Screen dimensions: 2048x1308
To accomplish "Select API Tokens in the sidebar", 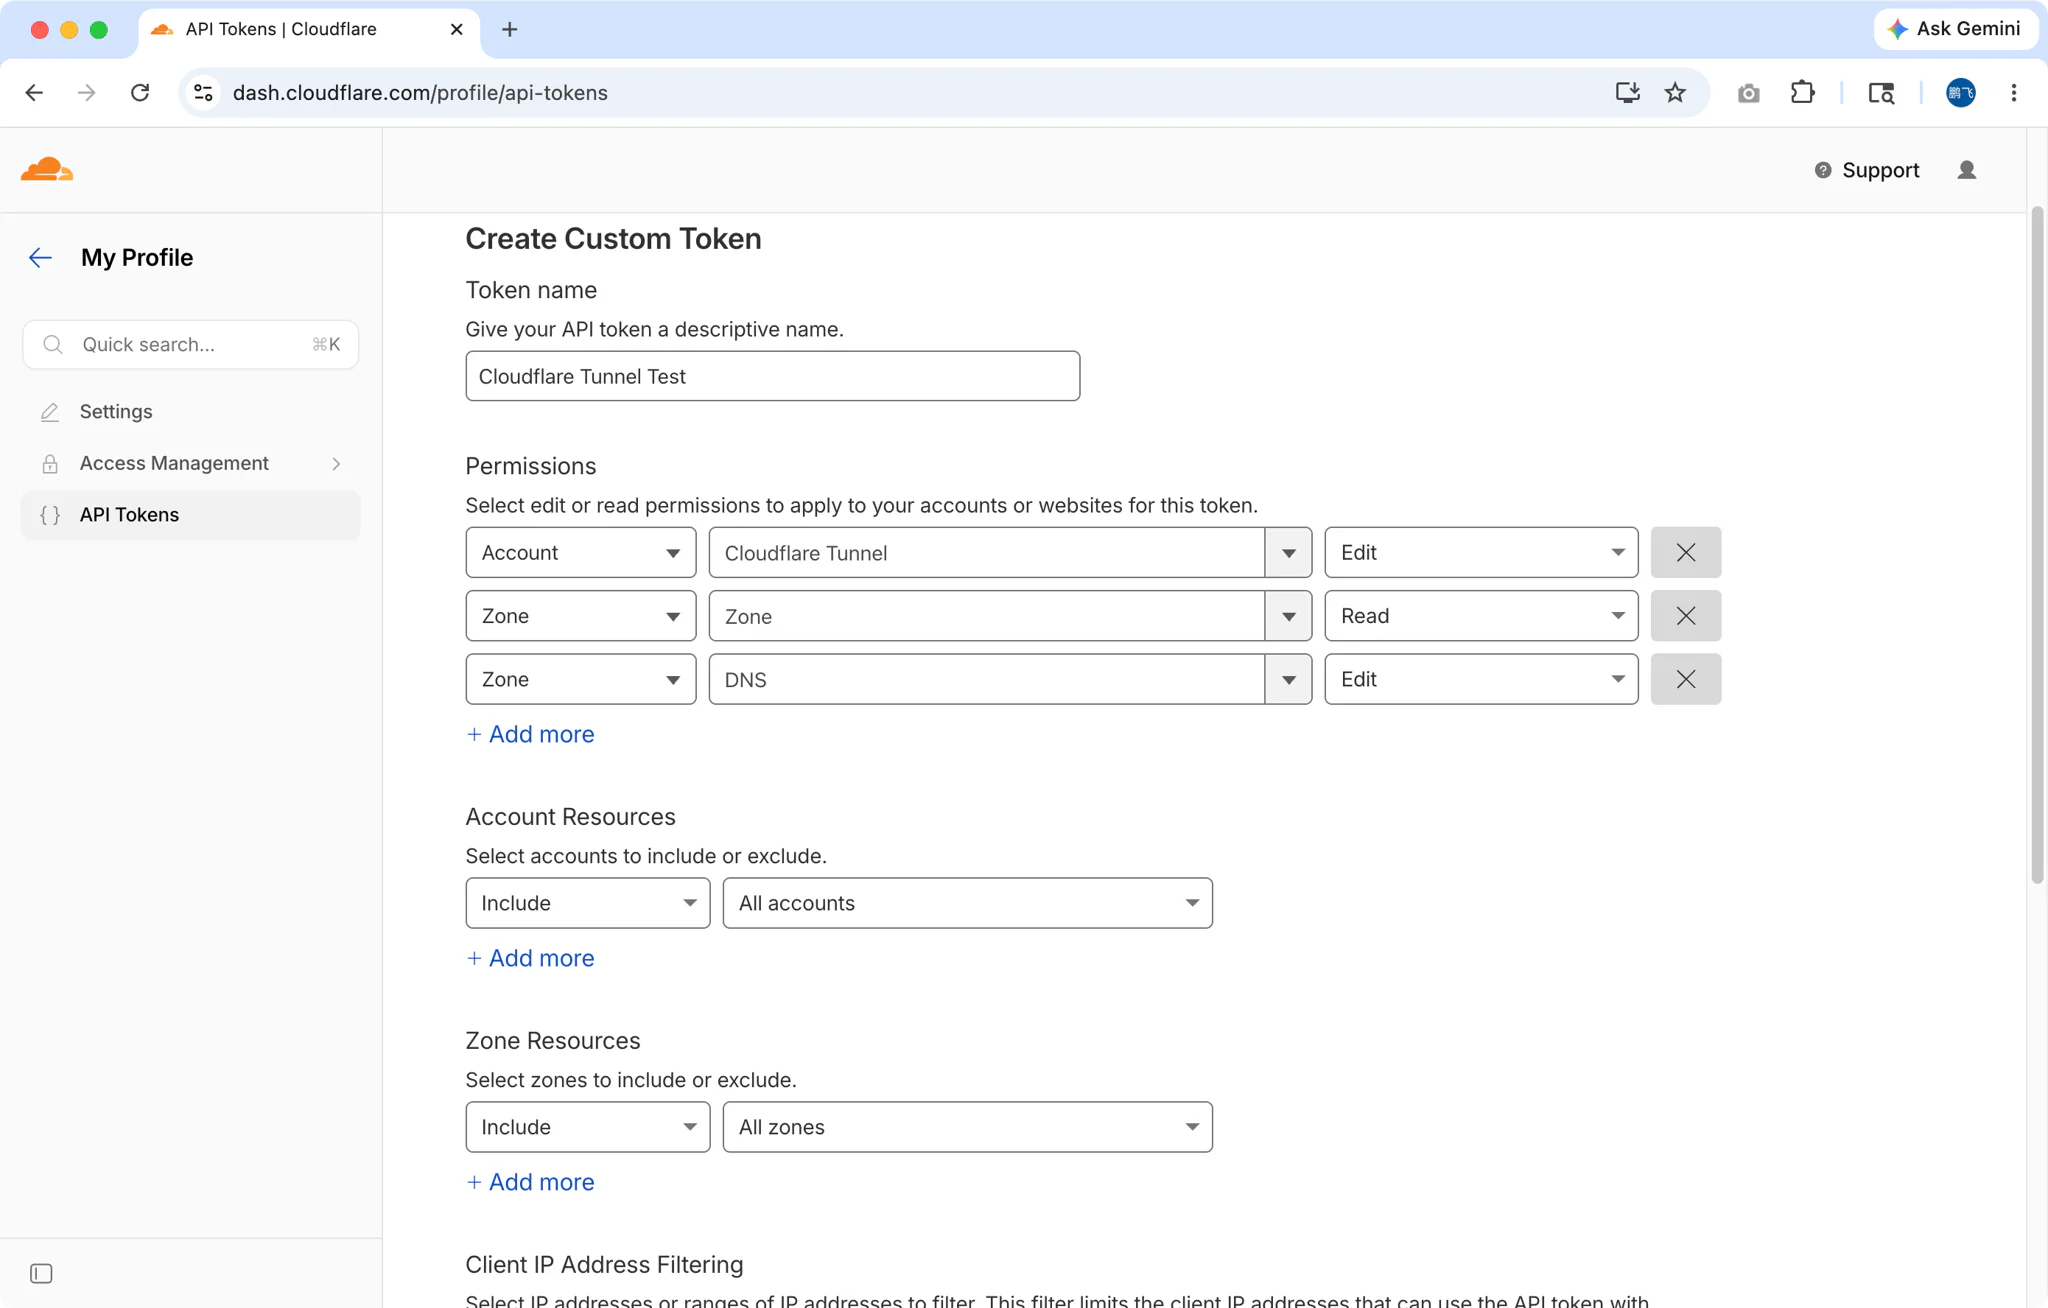I will click(190, 515).
